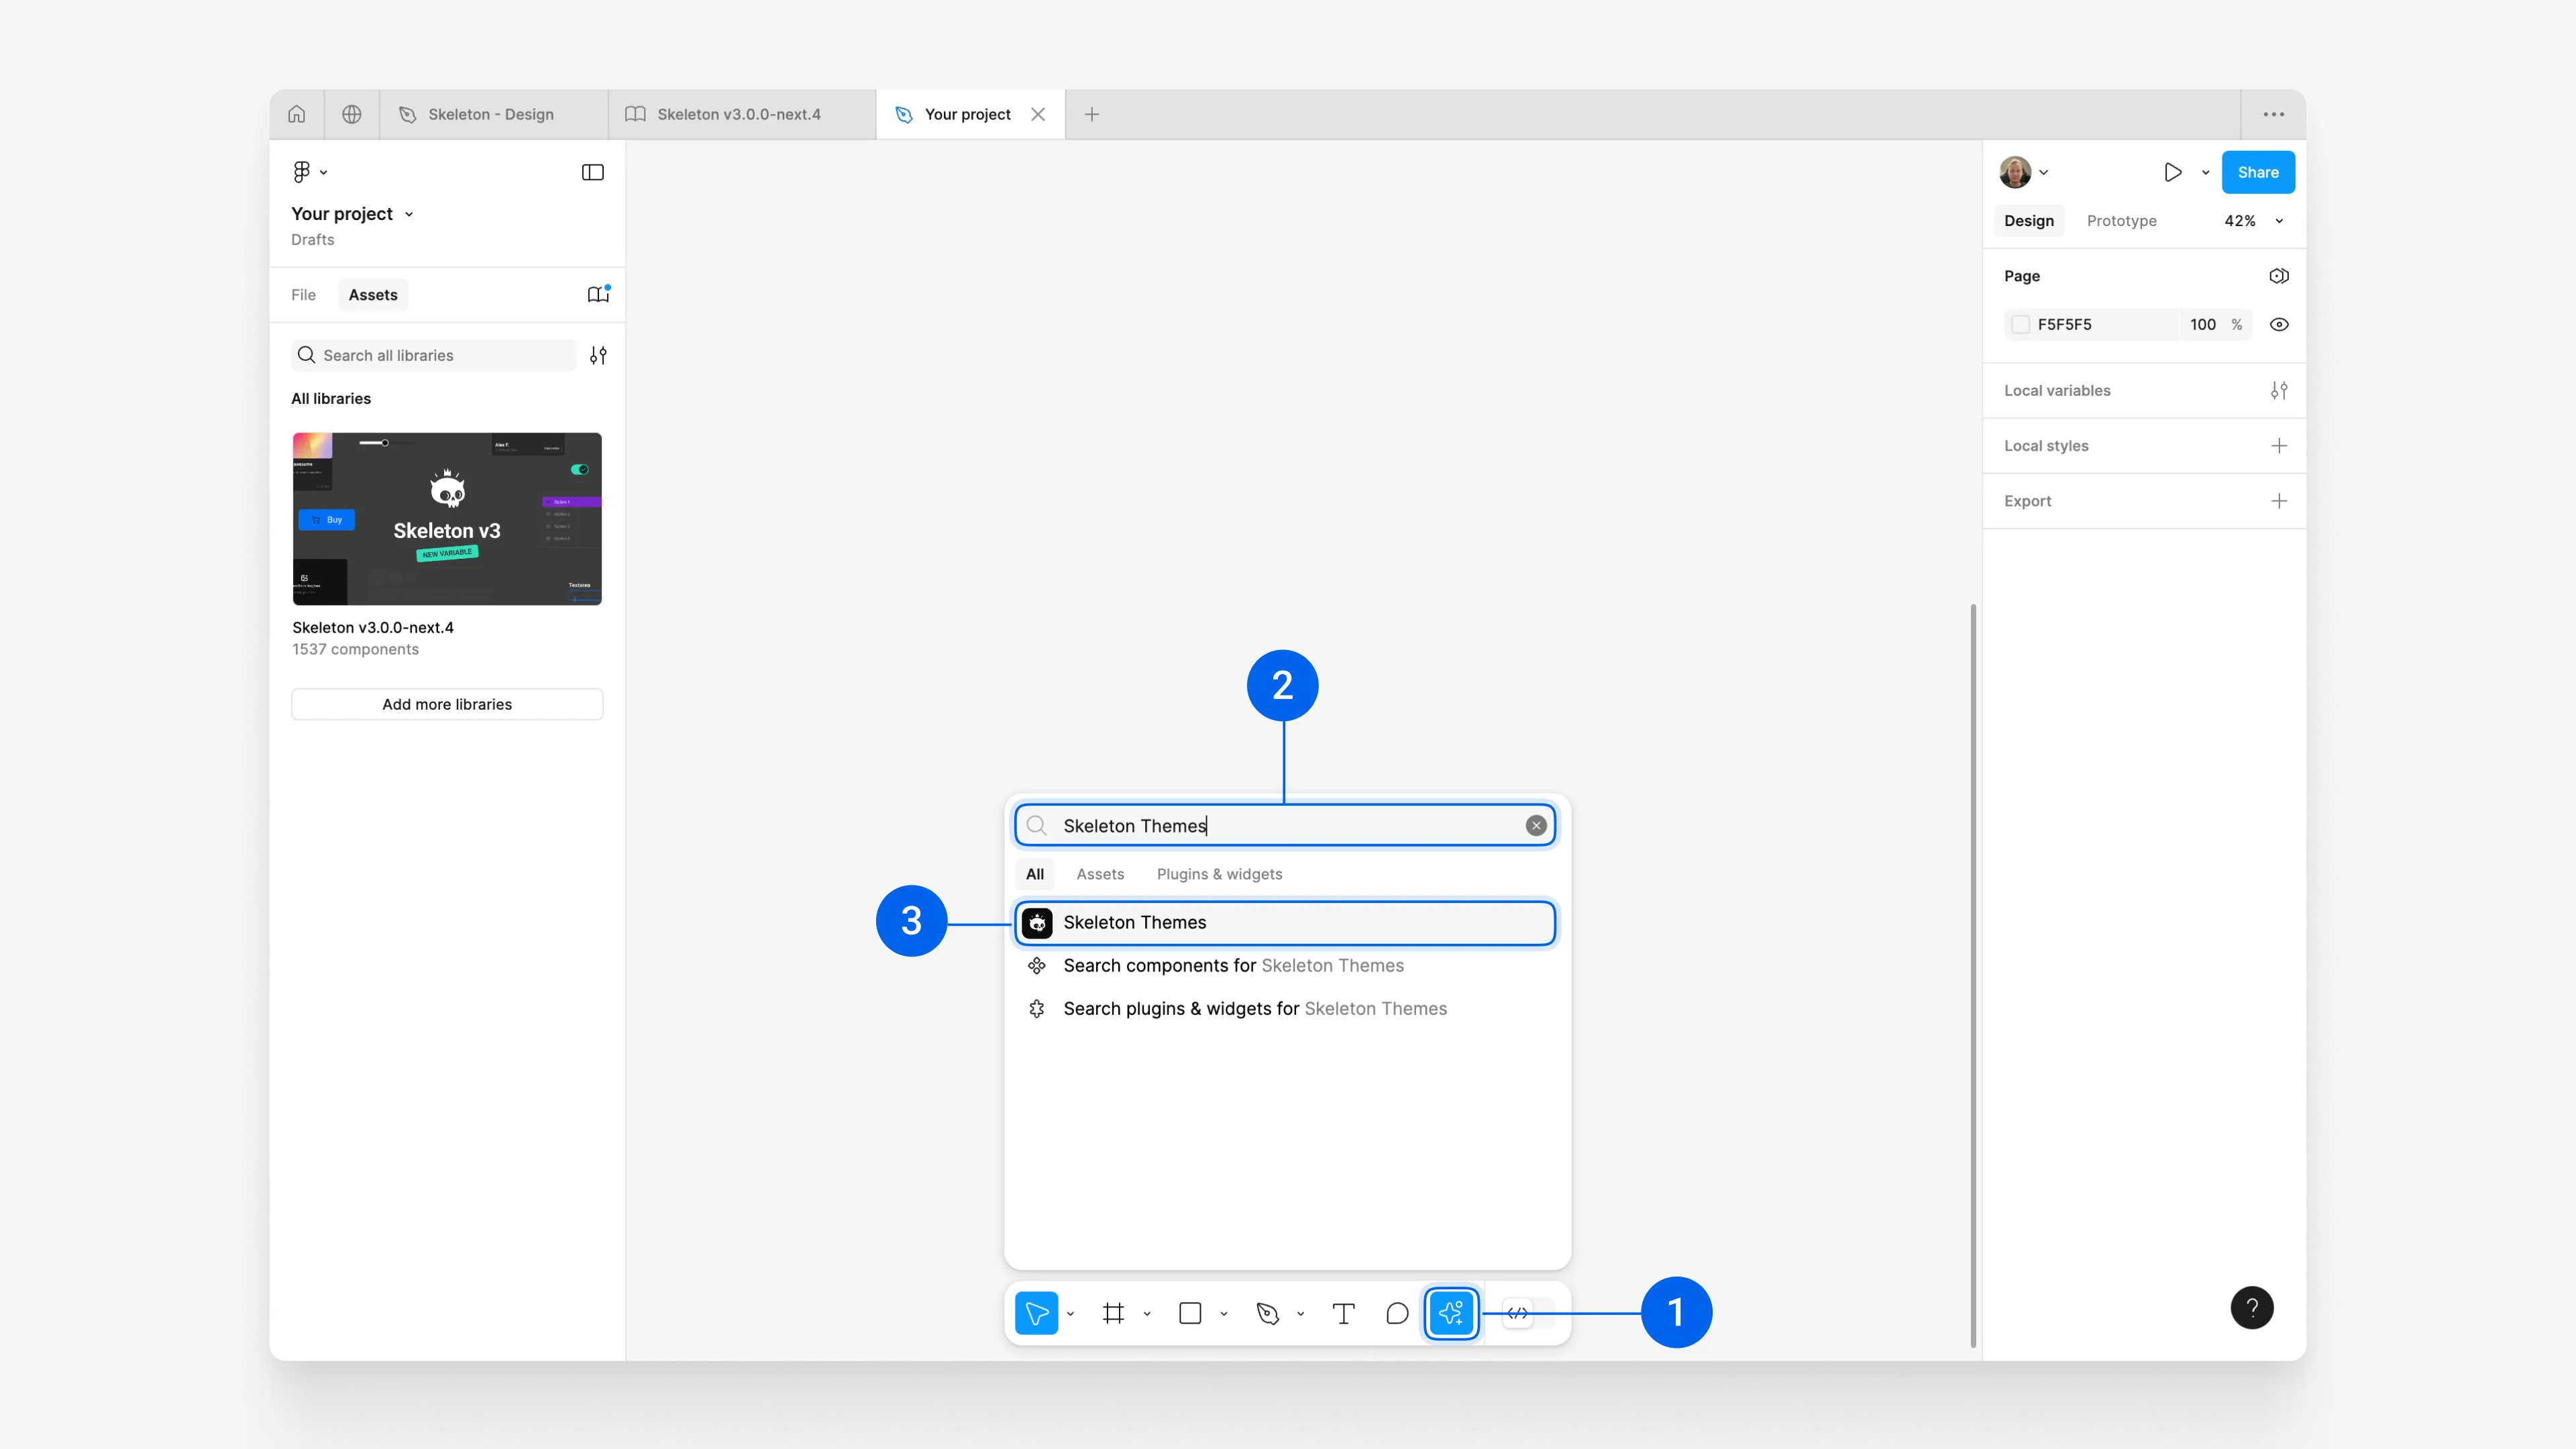Add a new local style
Screen dimensions: 2576x1449
pos(2279,445)
